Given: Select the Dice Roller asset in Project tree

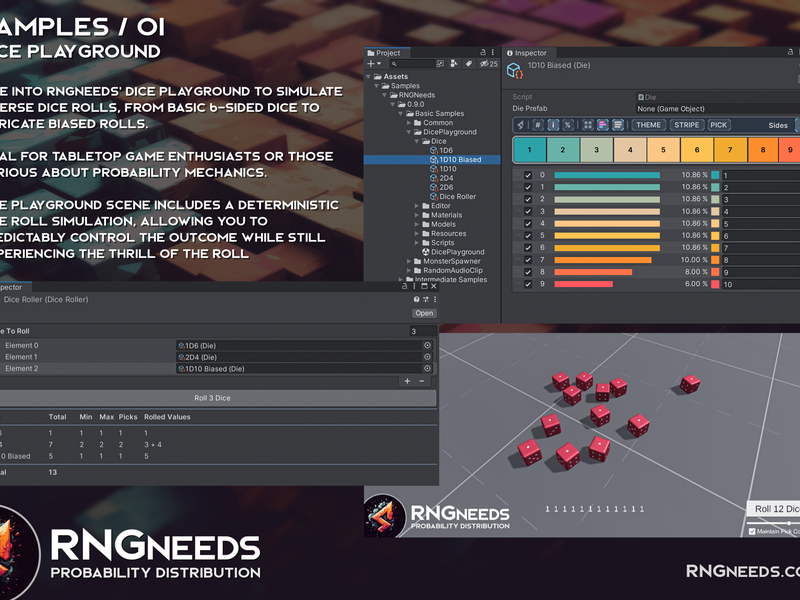Looking at the screenshot, I should [453, 196].
